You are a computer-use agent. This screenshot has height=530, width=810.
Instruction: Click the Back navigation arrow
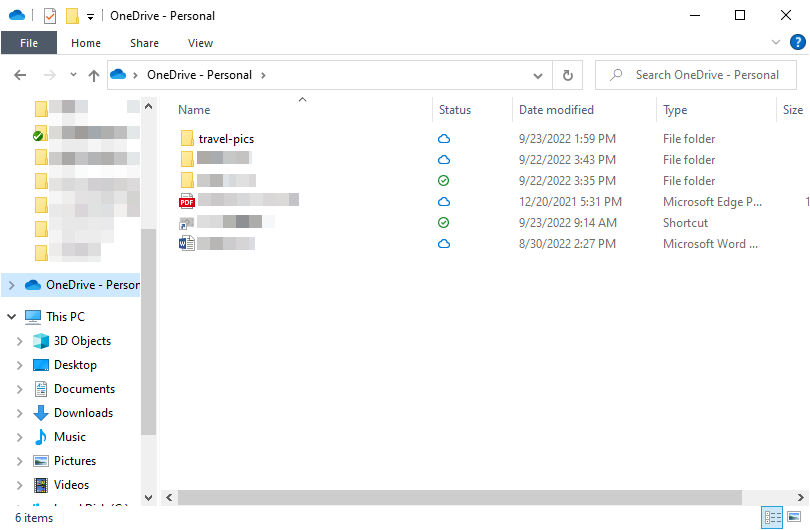click(20, 75)
